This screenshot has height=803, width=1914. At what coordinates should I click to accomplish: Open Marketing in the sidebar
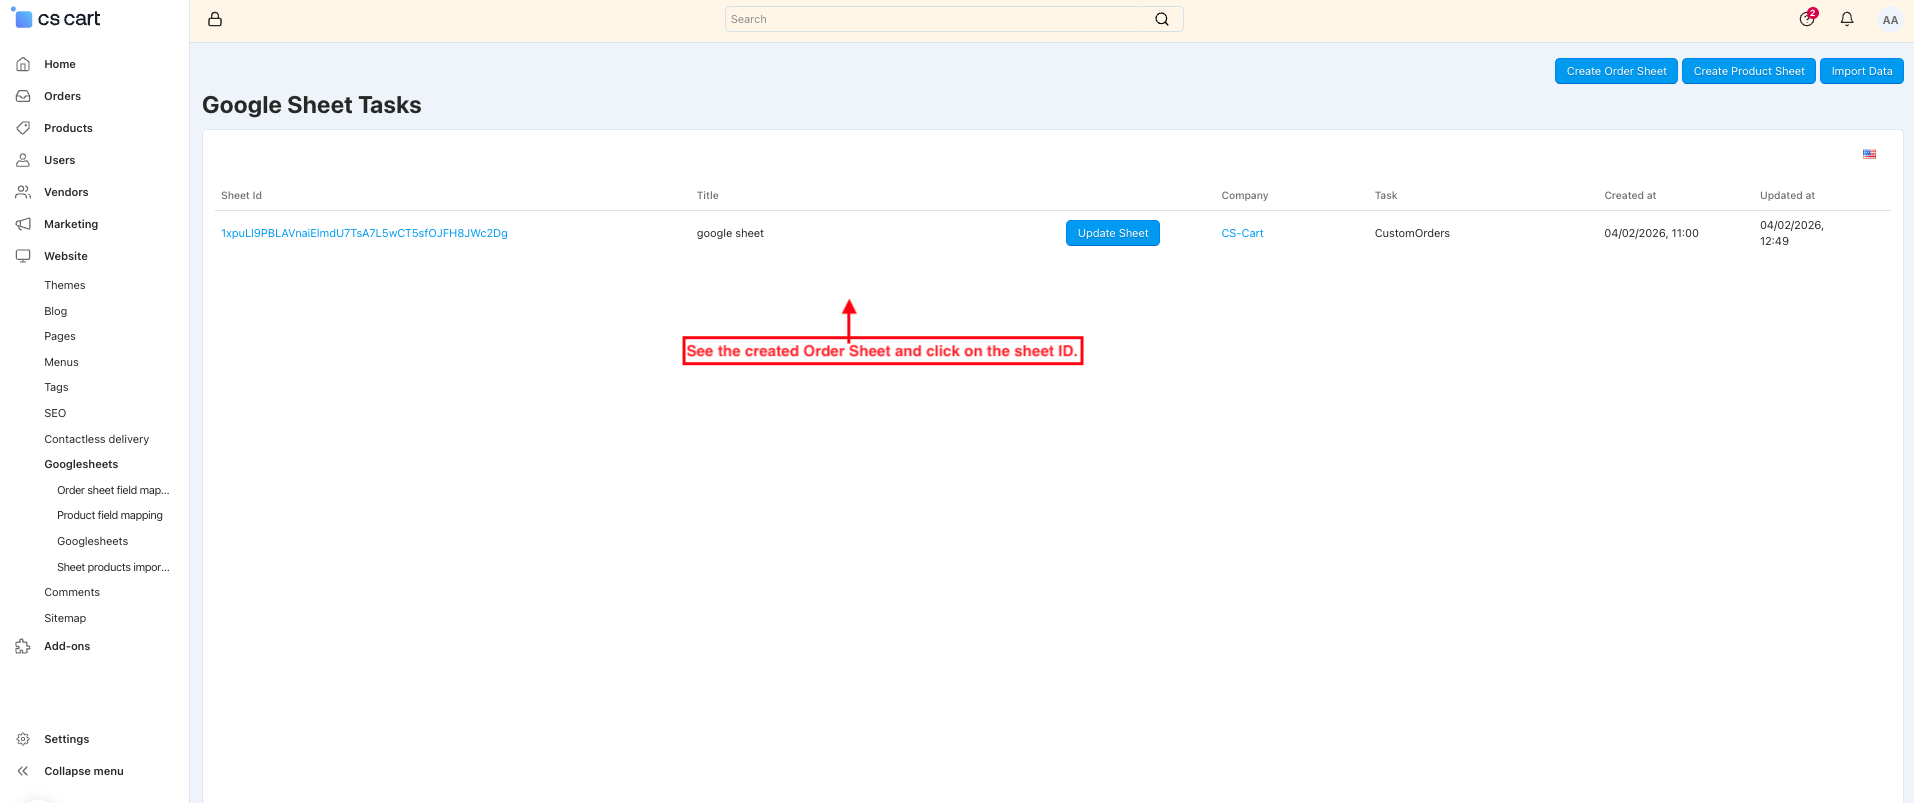click(x=71, y=224)
